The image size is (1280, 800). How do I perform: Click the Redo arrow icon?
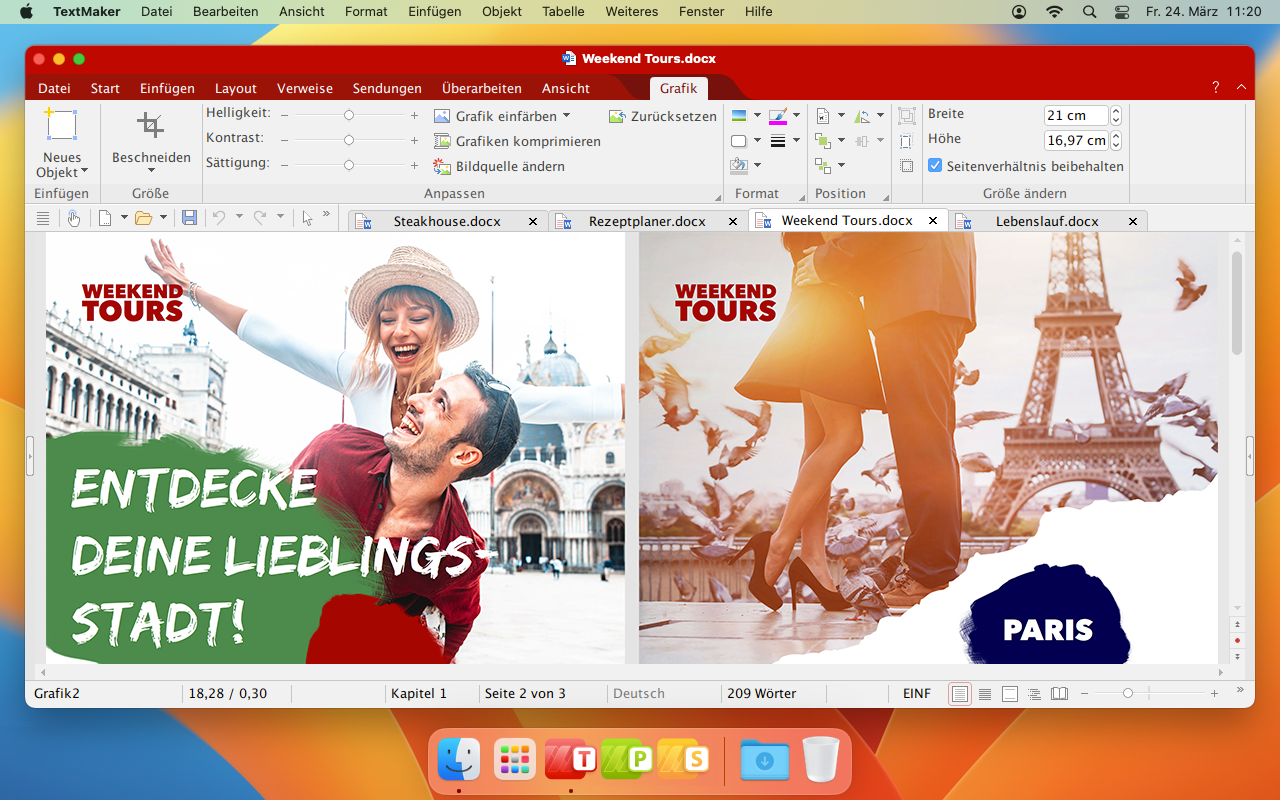pos(259,218)
